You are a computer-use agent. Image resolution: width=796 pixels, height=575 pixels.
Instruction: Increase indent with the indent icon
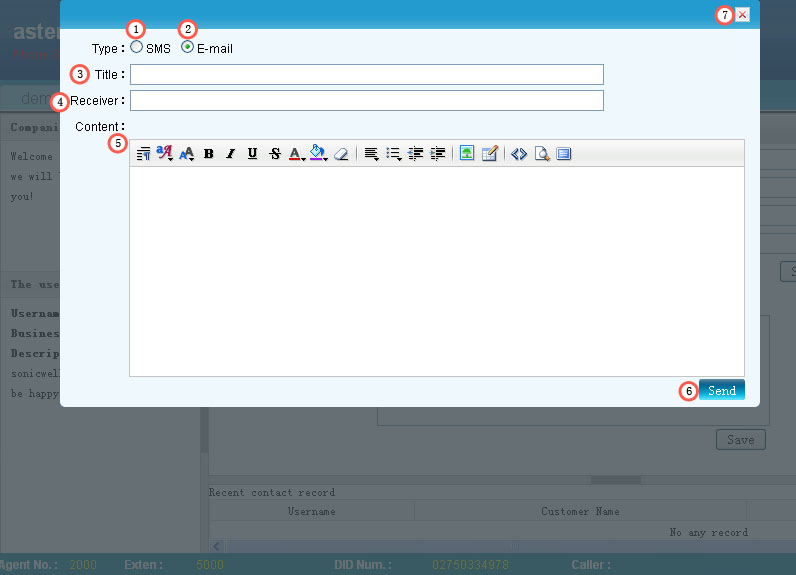(438, 153)
